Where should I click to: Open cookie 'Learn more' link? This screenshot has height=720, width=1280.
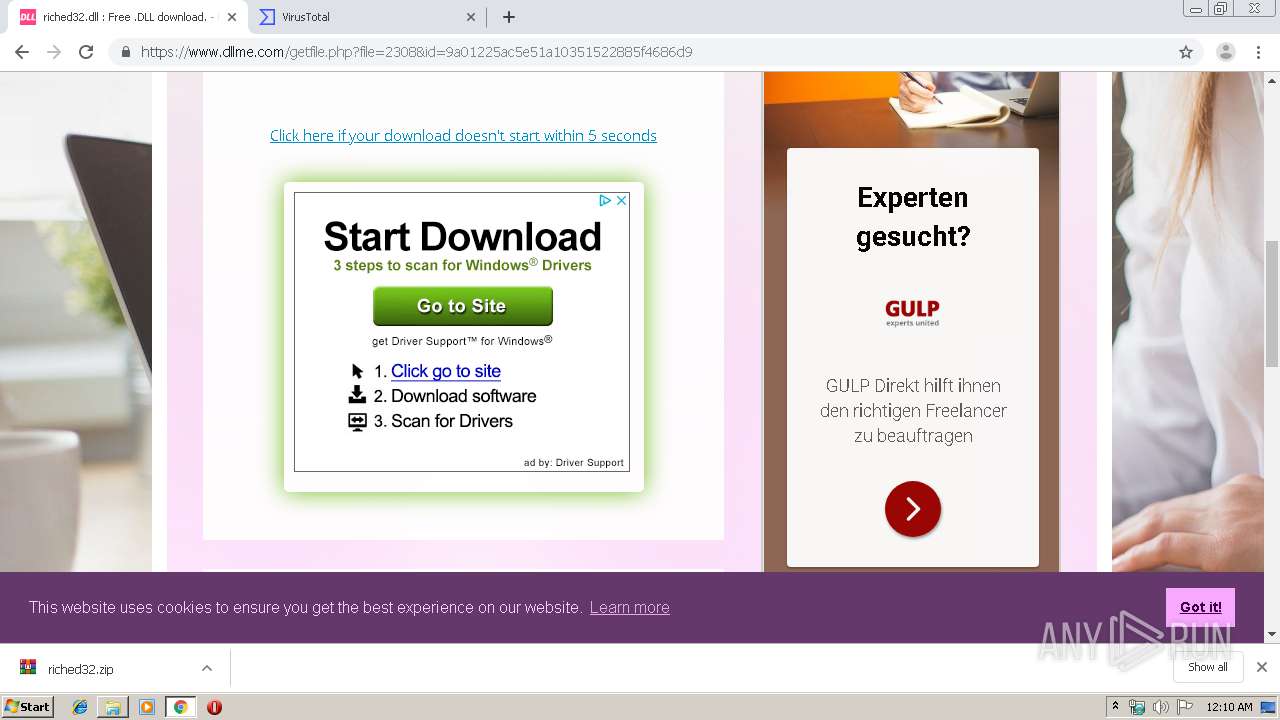click(x=629, y=607)
